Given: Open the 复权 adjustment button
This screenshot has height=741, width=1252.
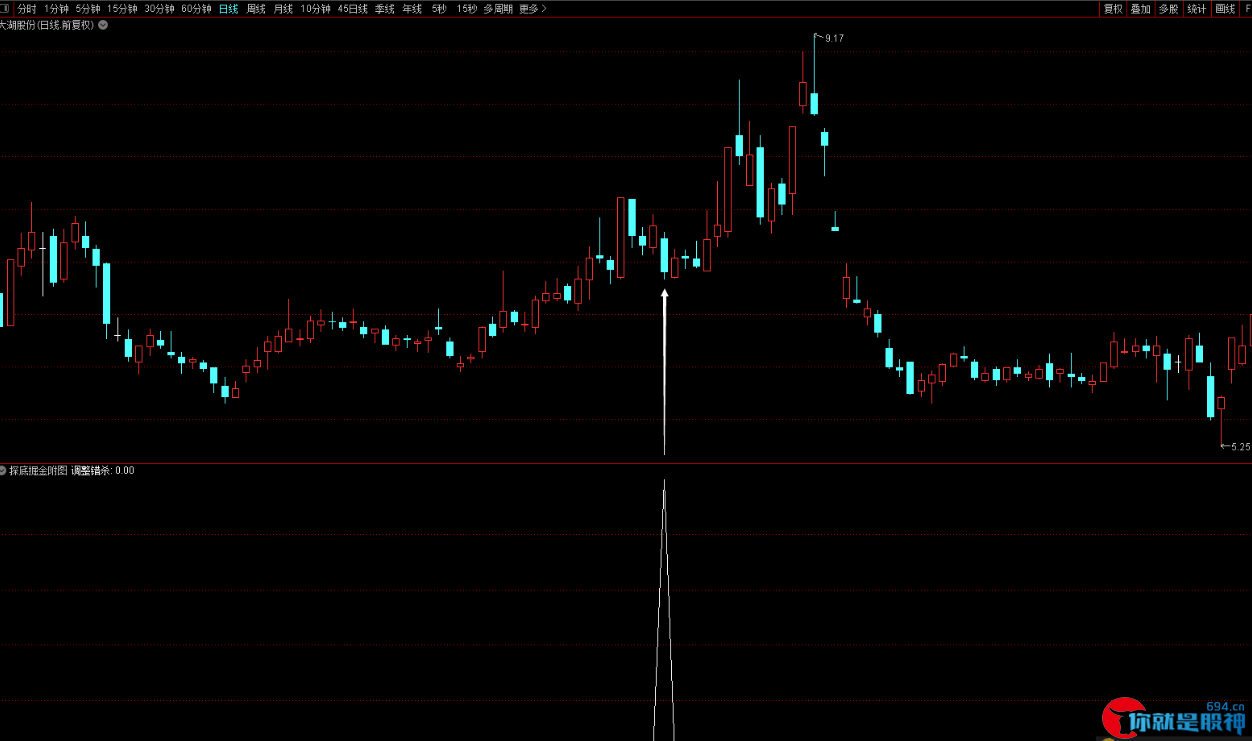Looking at the screenshot, I should point(1113,9).
